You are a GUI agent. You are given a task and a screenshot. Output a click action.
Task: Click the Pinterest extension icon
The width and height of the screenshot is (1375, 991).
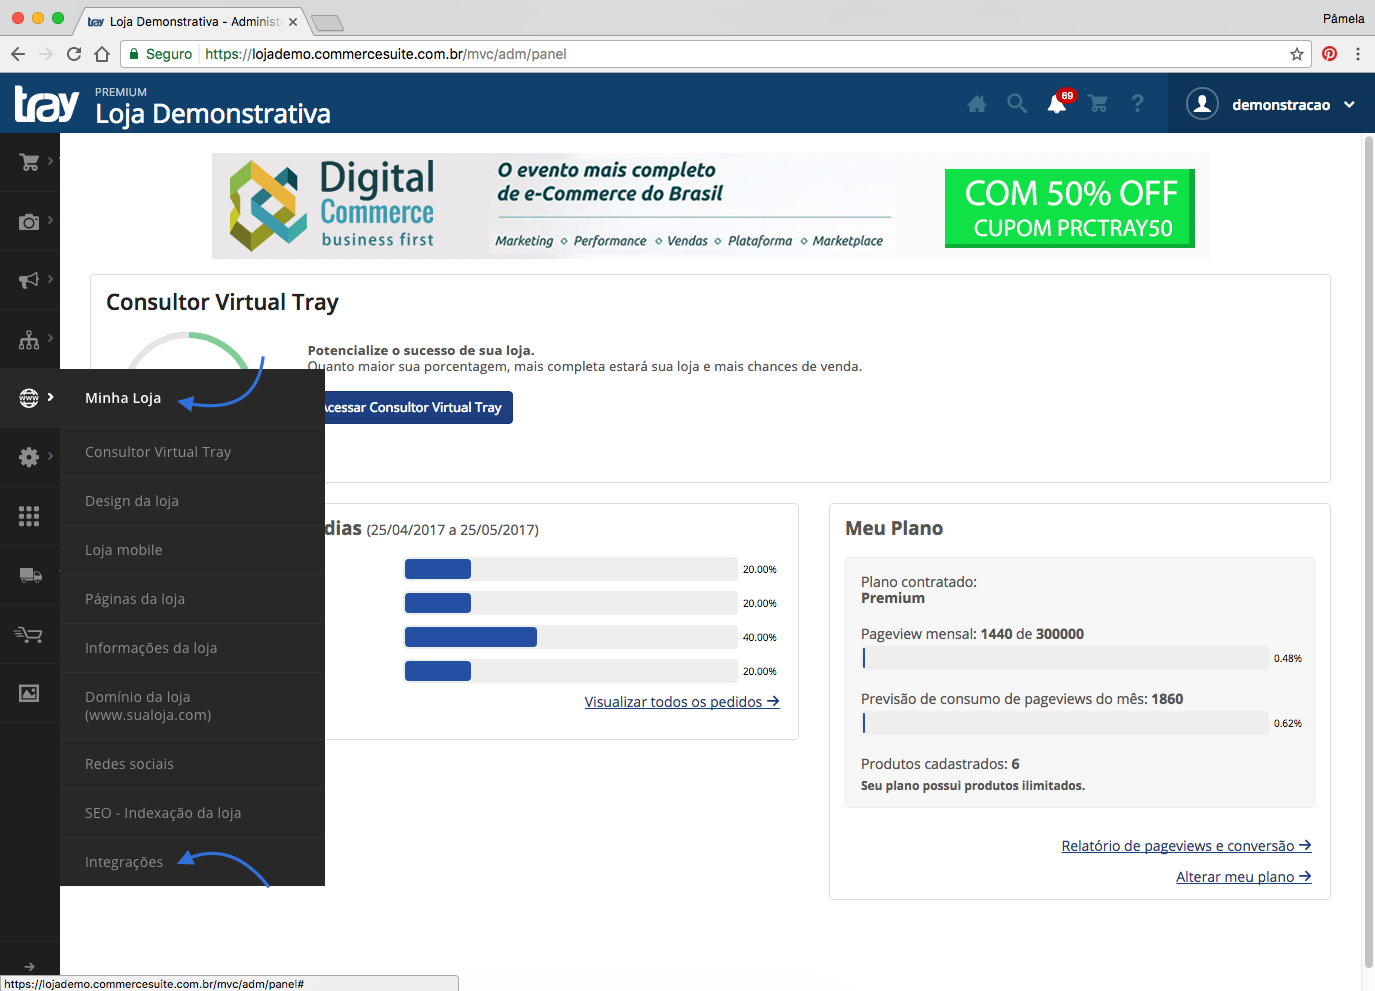pos(1329,54)
